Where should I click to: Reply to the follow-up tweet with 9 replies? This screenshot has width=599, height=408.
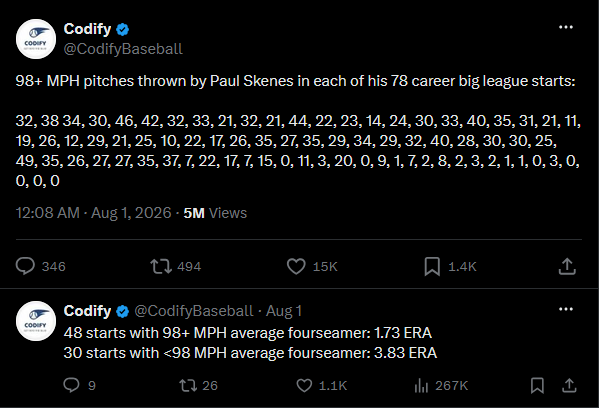pos(71,385)
